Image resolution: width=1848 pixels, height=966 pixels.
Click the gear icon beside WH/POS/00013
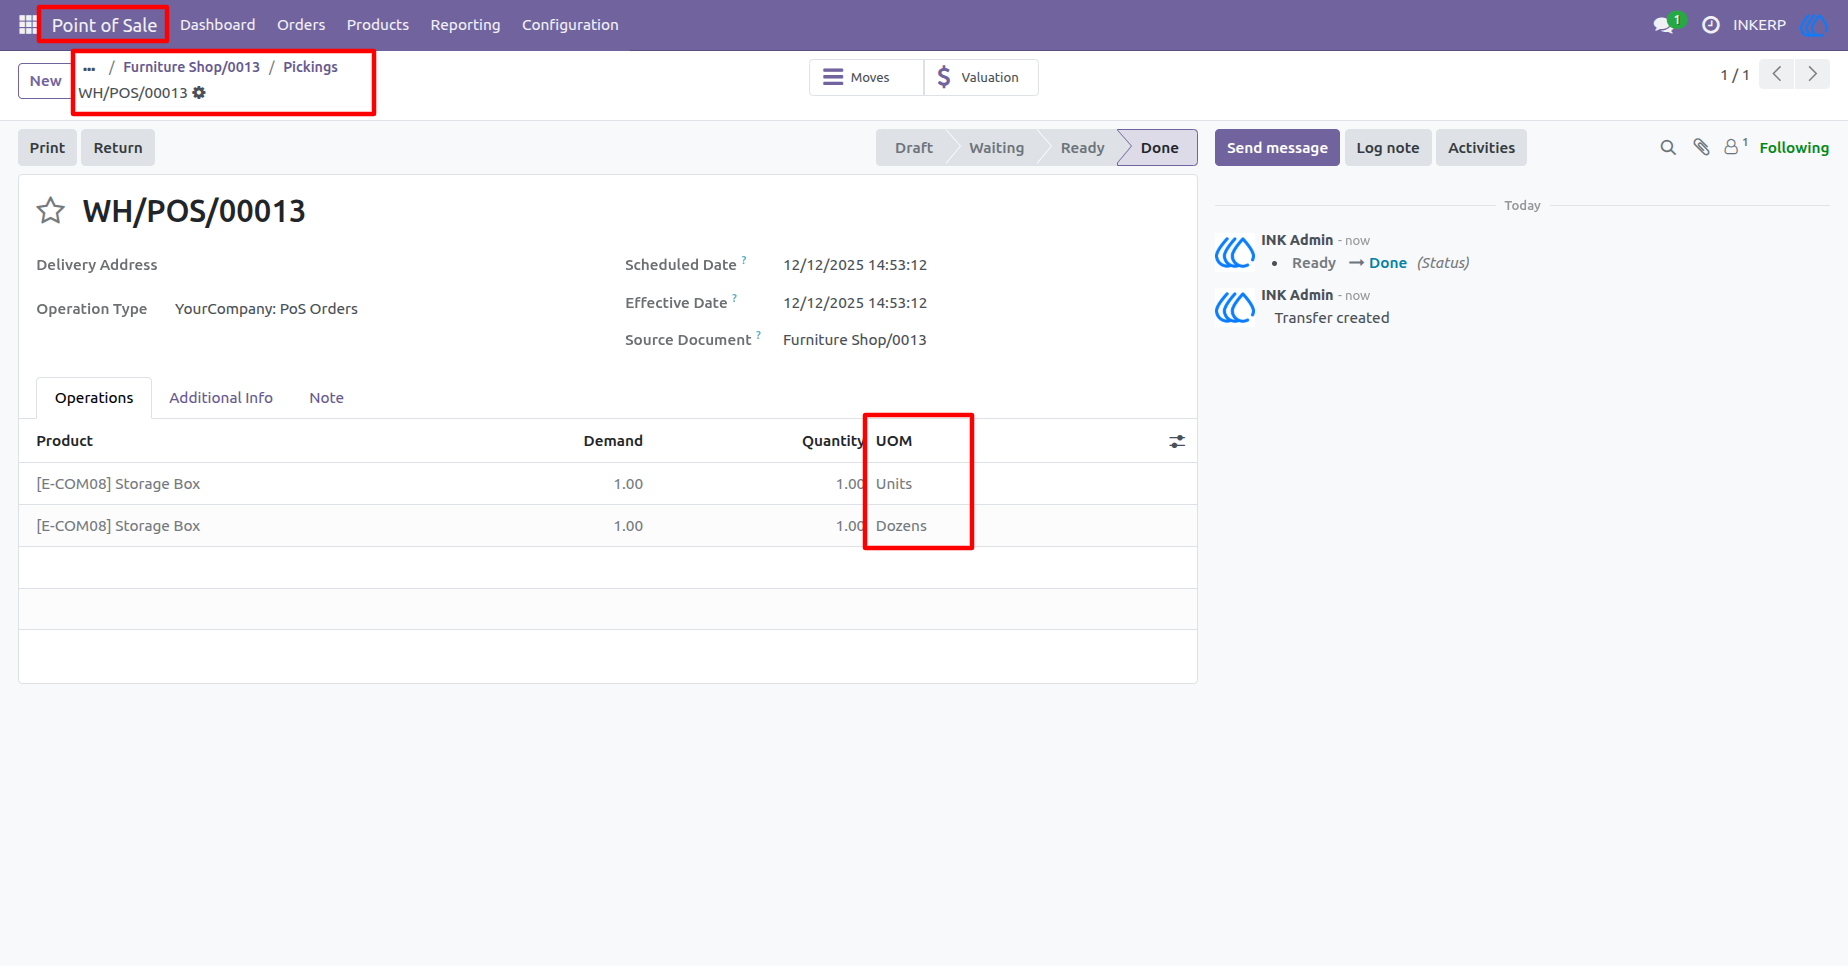199,93
